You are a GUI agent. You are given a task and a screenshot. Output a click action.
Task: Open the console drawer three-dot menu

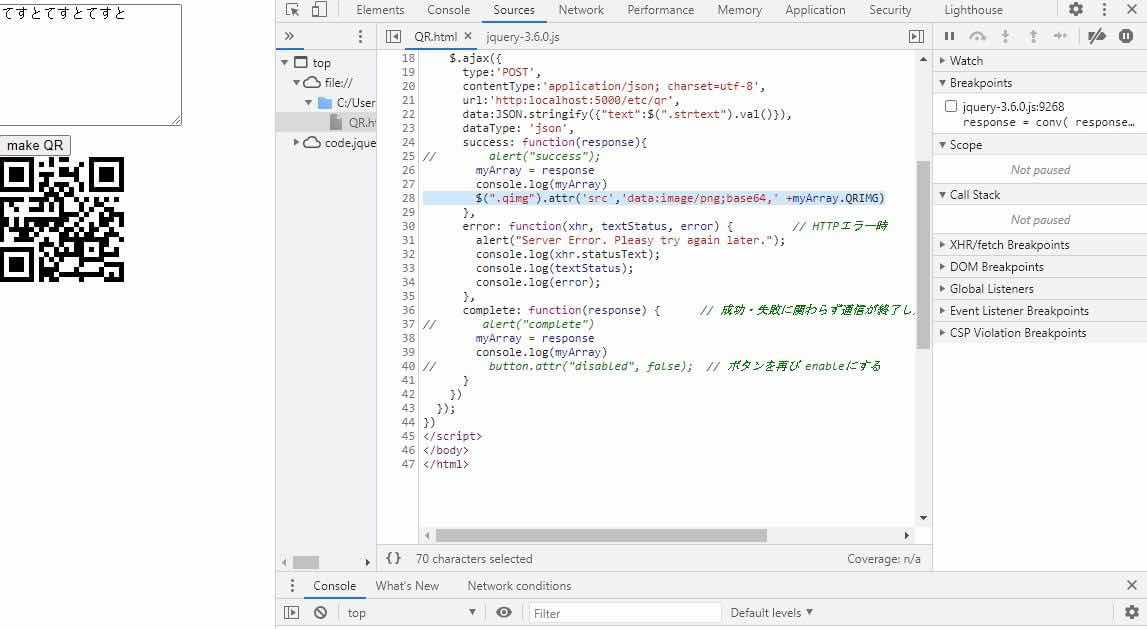coord(292,585)
